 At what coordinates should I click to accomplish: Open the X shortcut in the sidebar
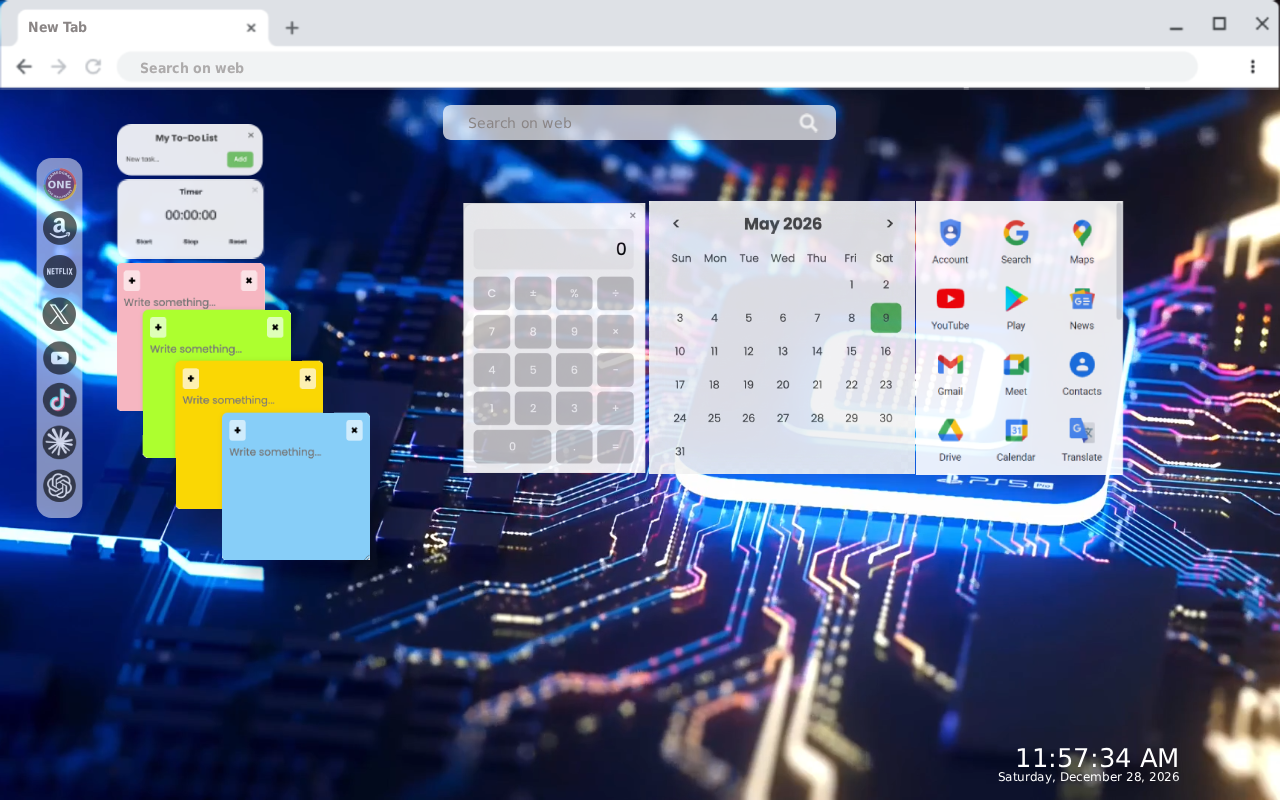(60, 314)
